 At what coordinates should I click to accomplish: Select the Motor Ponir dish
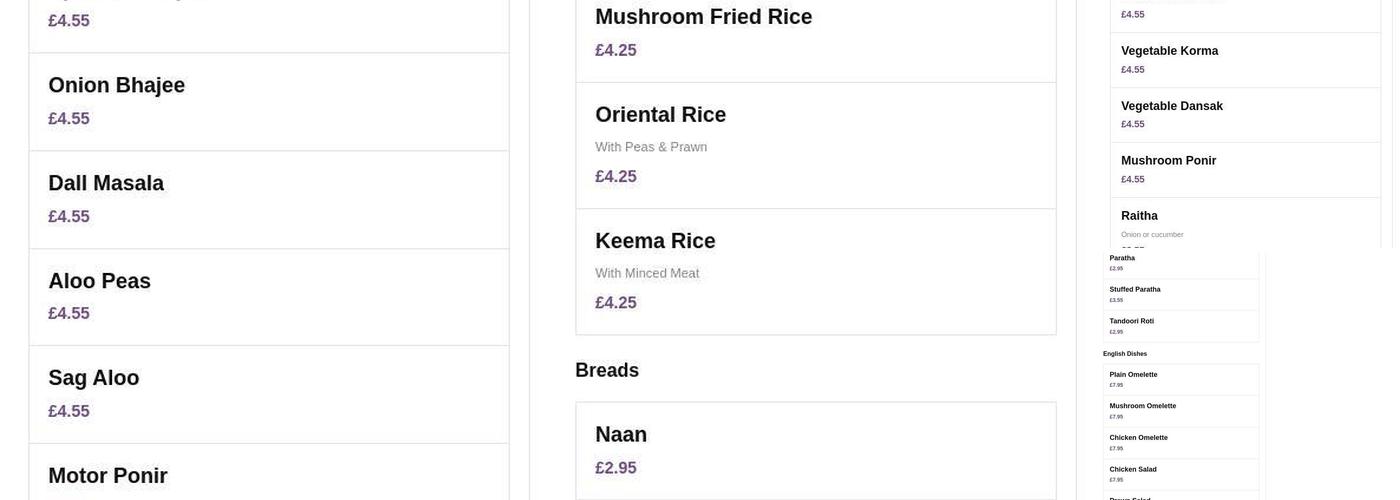tap(268, 475)
